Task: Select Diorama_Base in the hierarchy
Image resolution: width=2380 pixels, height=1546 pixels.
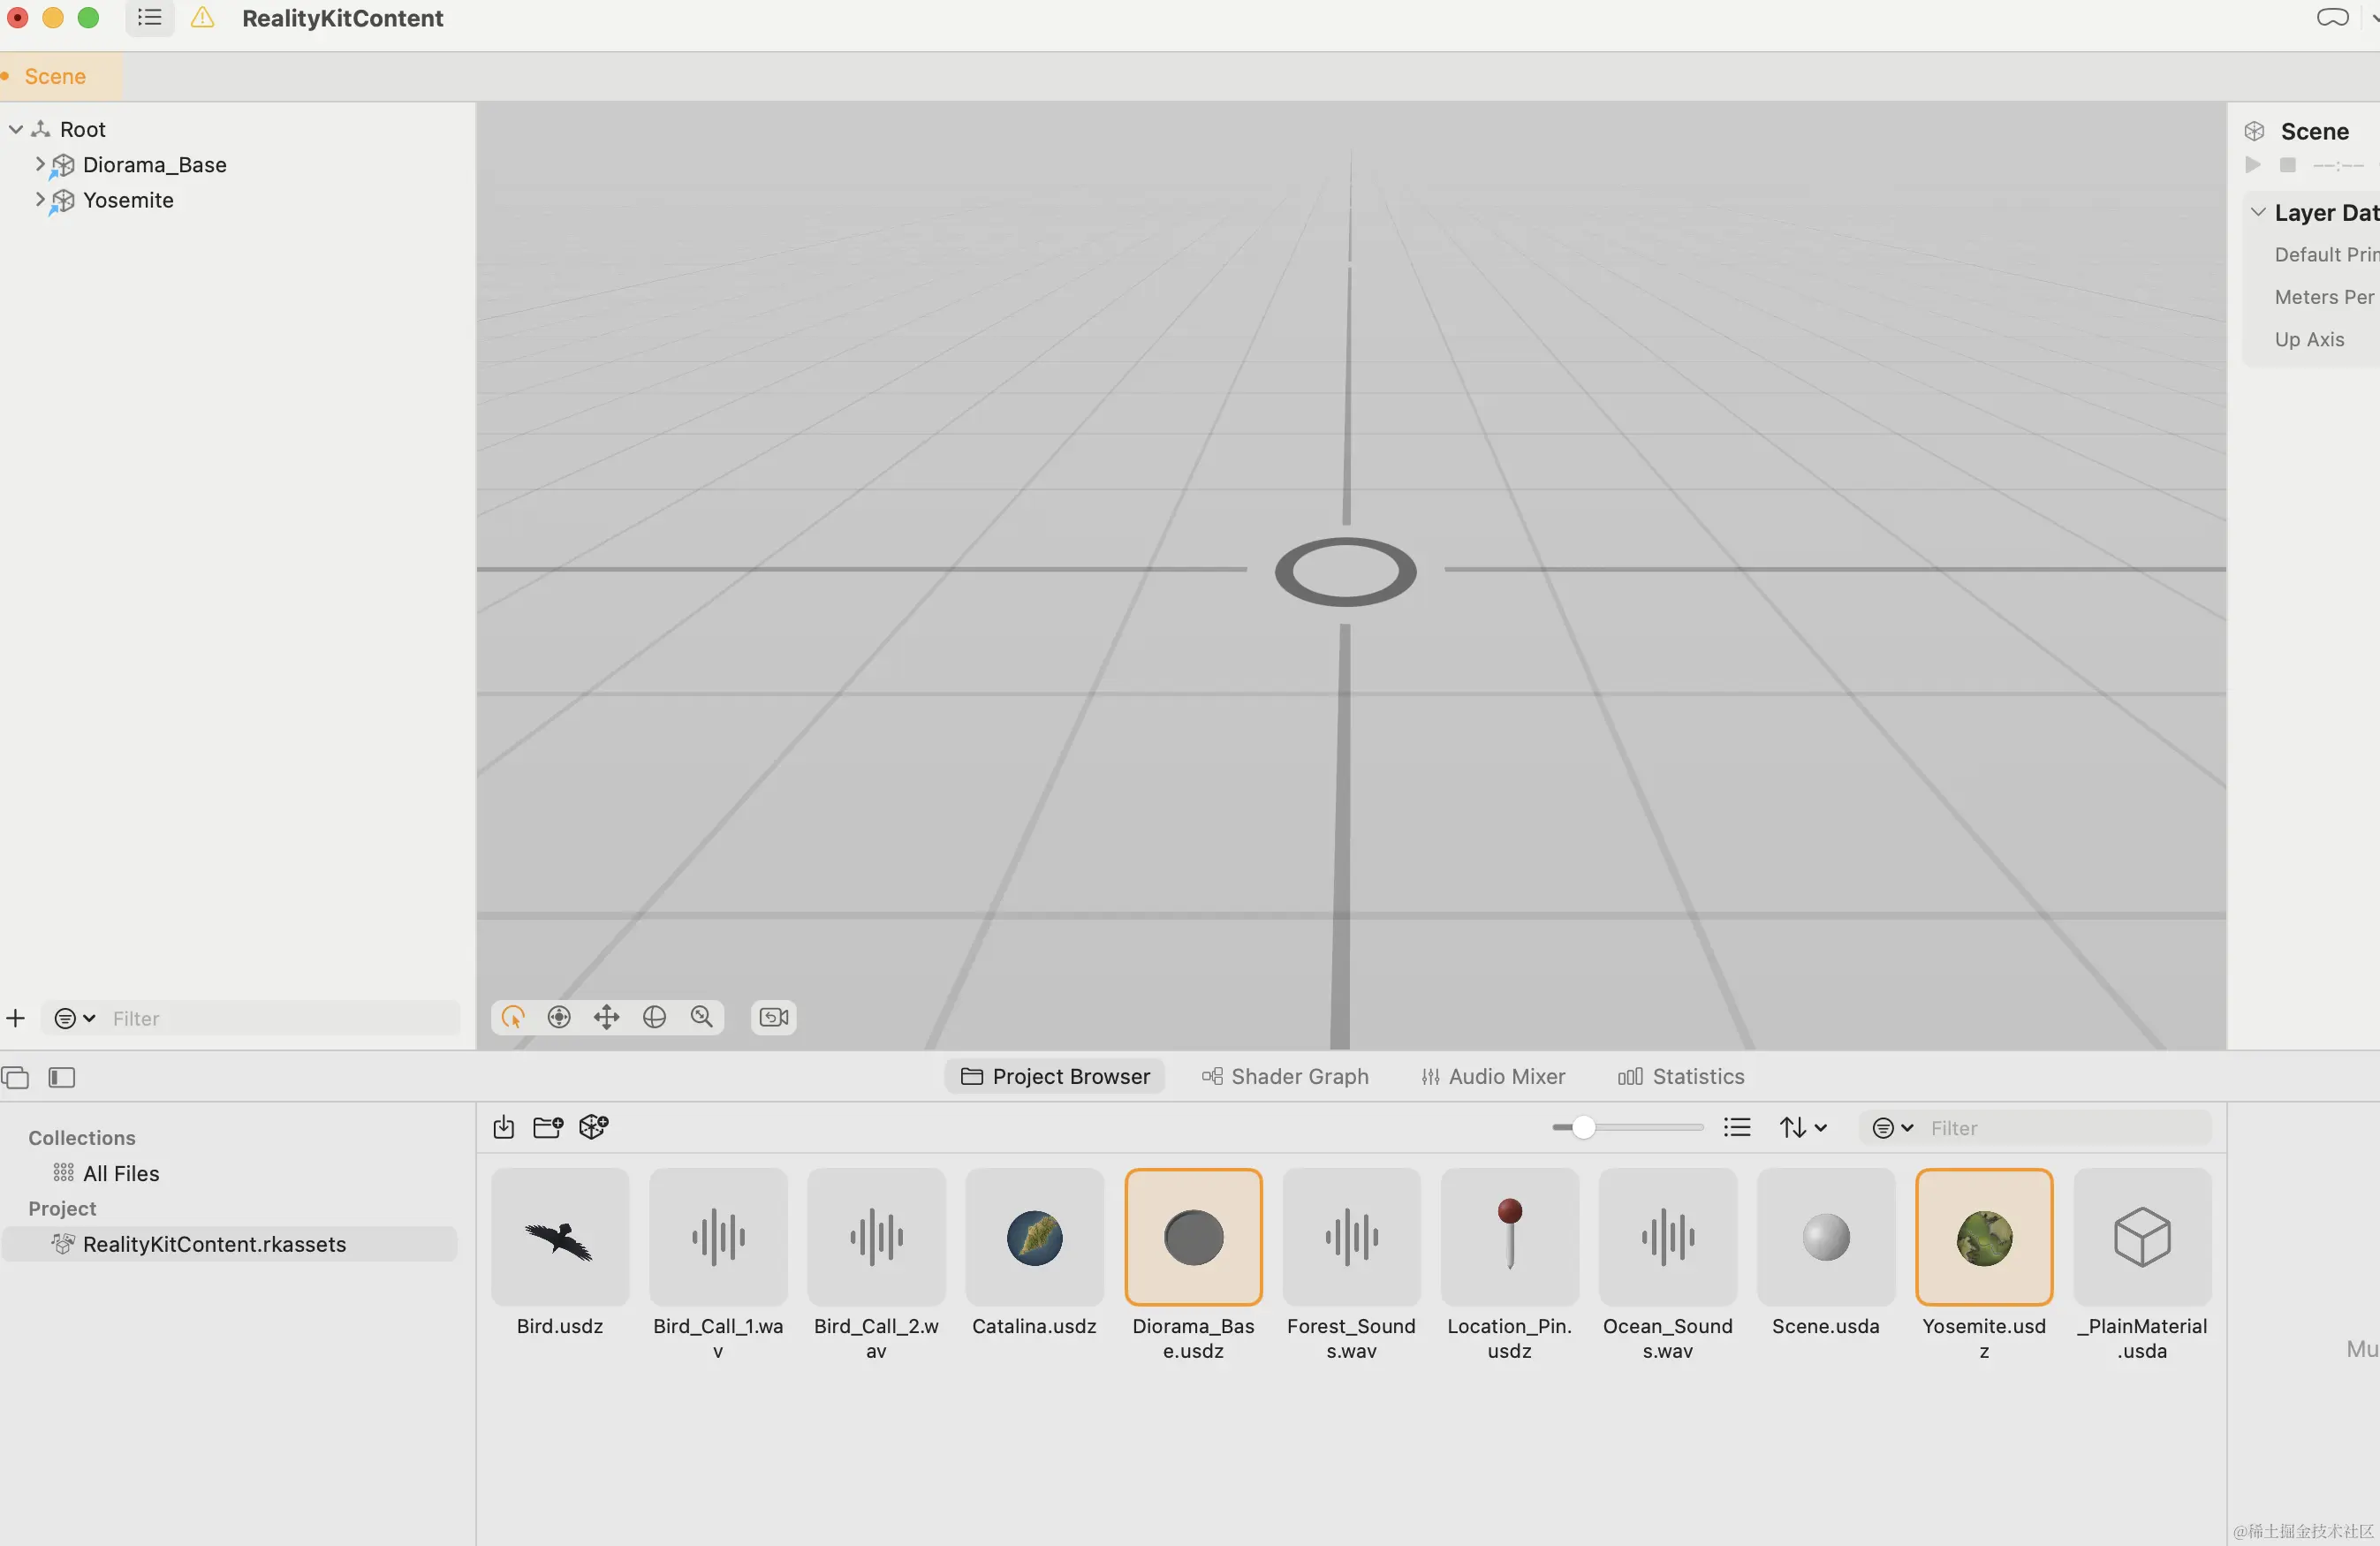Action: click(x=155, y=165)
